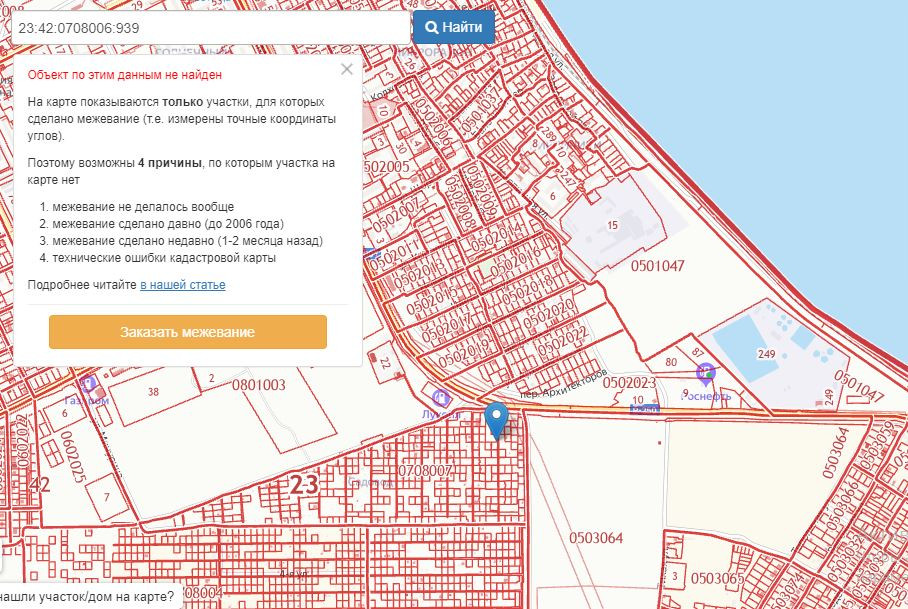This screenshot has width=908, height=609.
Task: Click the 0502023 block label
Action: 629,383
